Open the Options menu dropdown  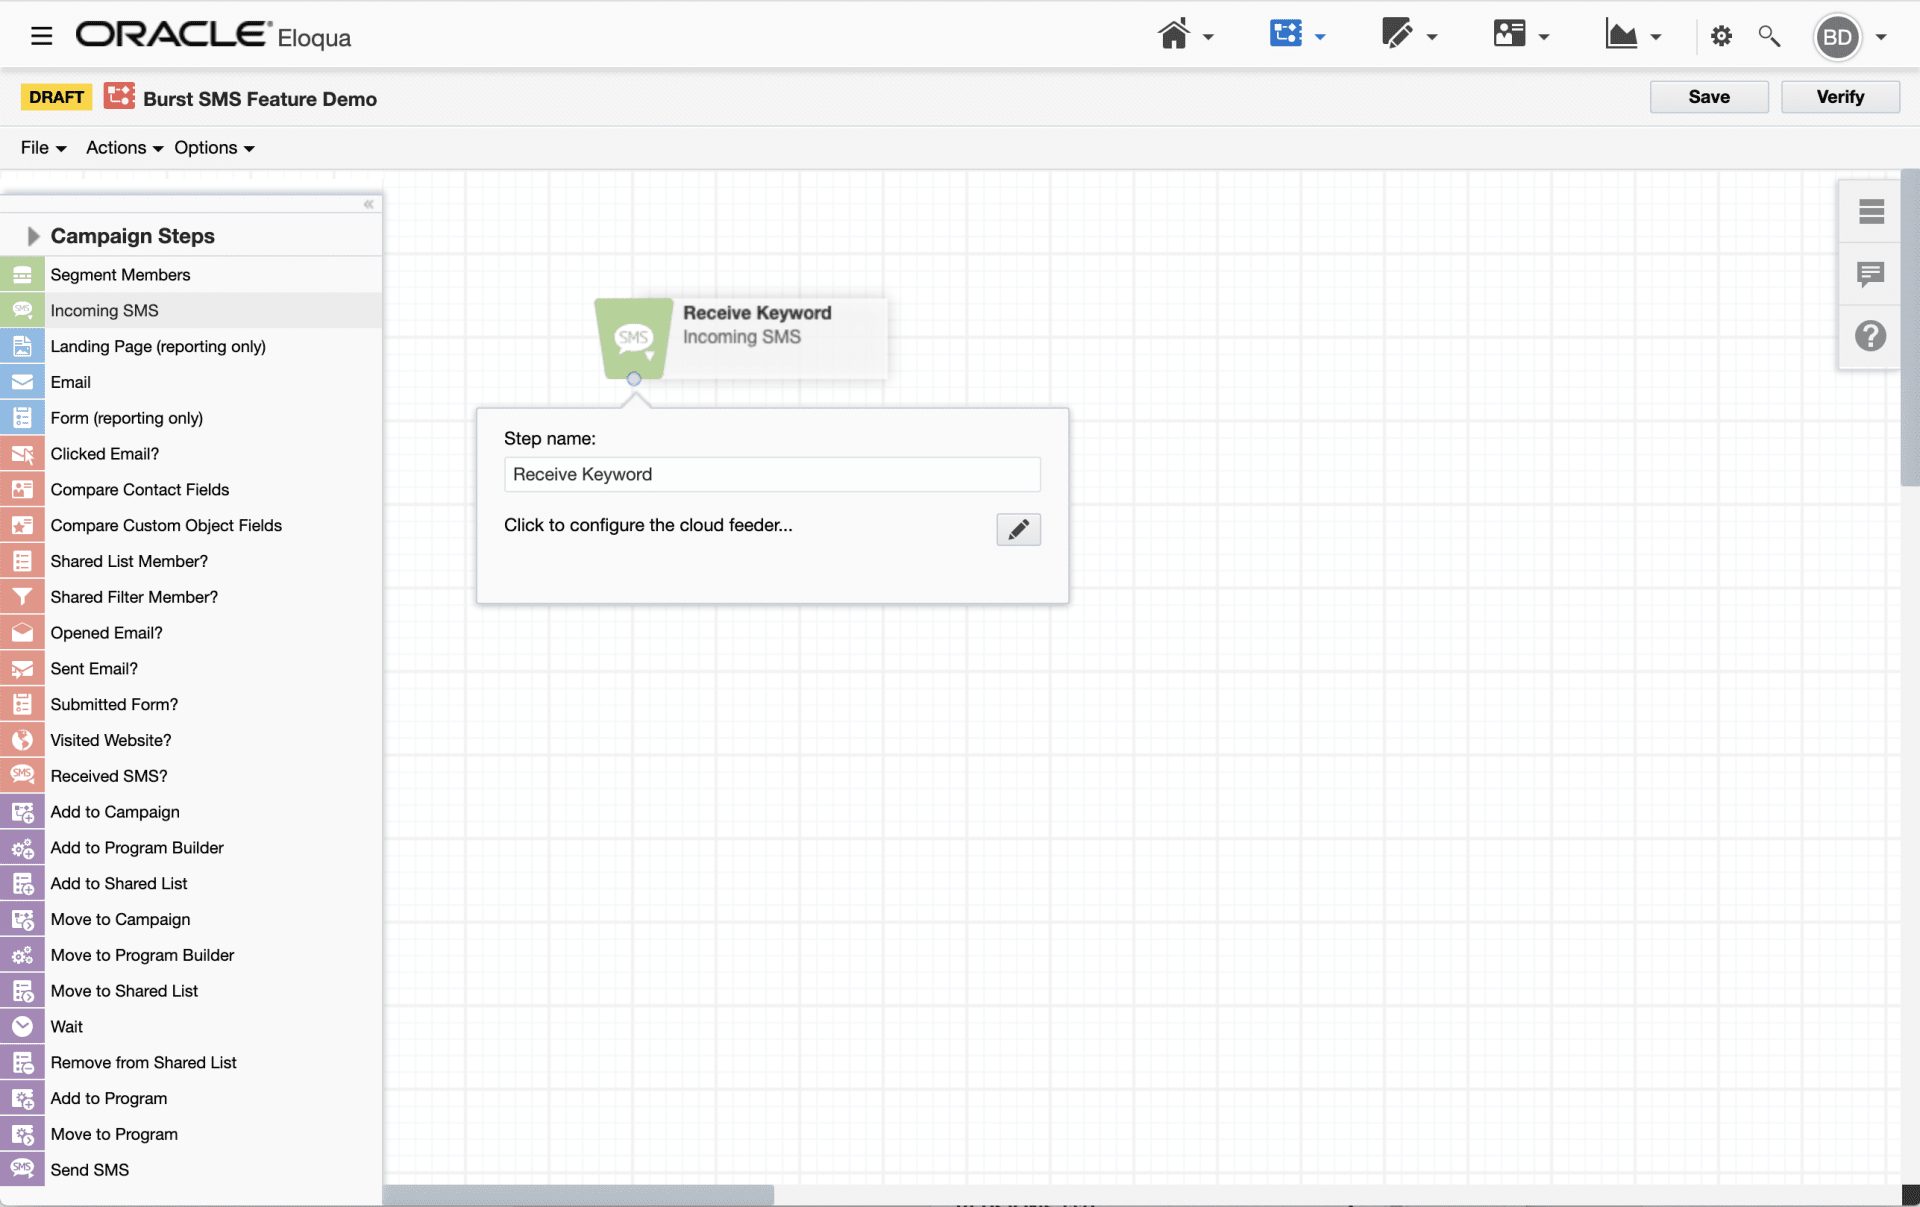point(207,147)
